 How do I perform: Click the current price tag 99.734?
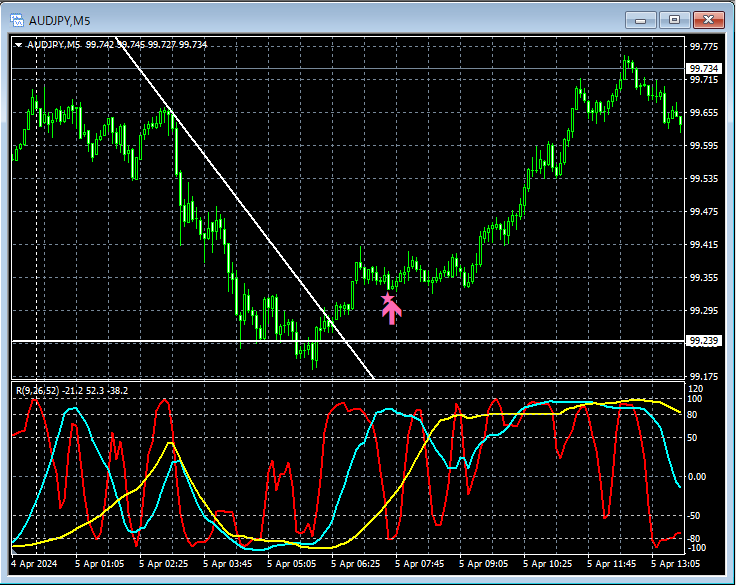[704, 69]
